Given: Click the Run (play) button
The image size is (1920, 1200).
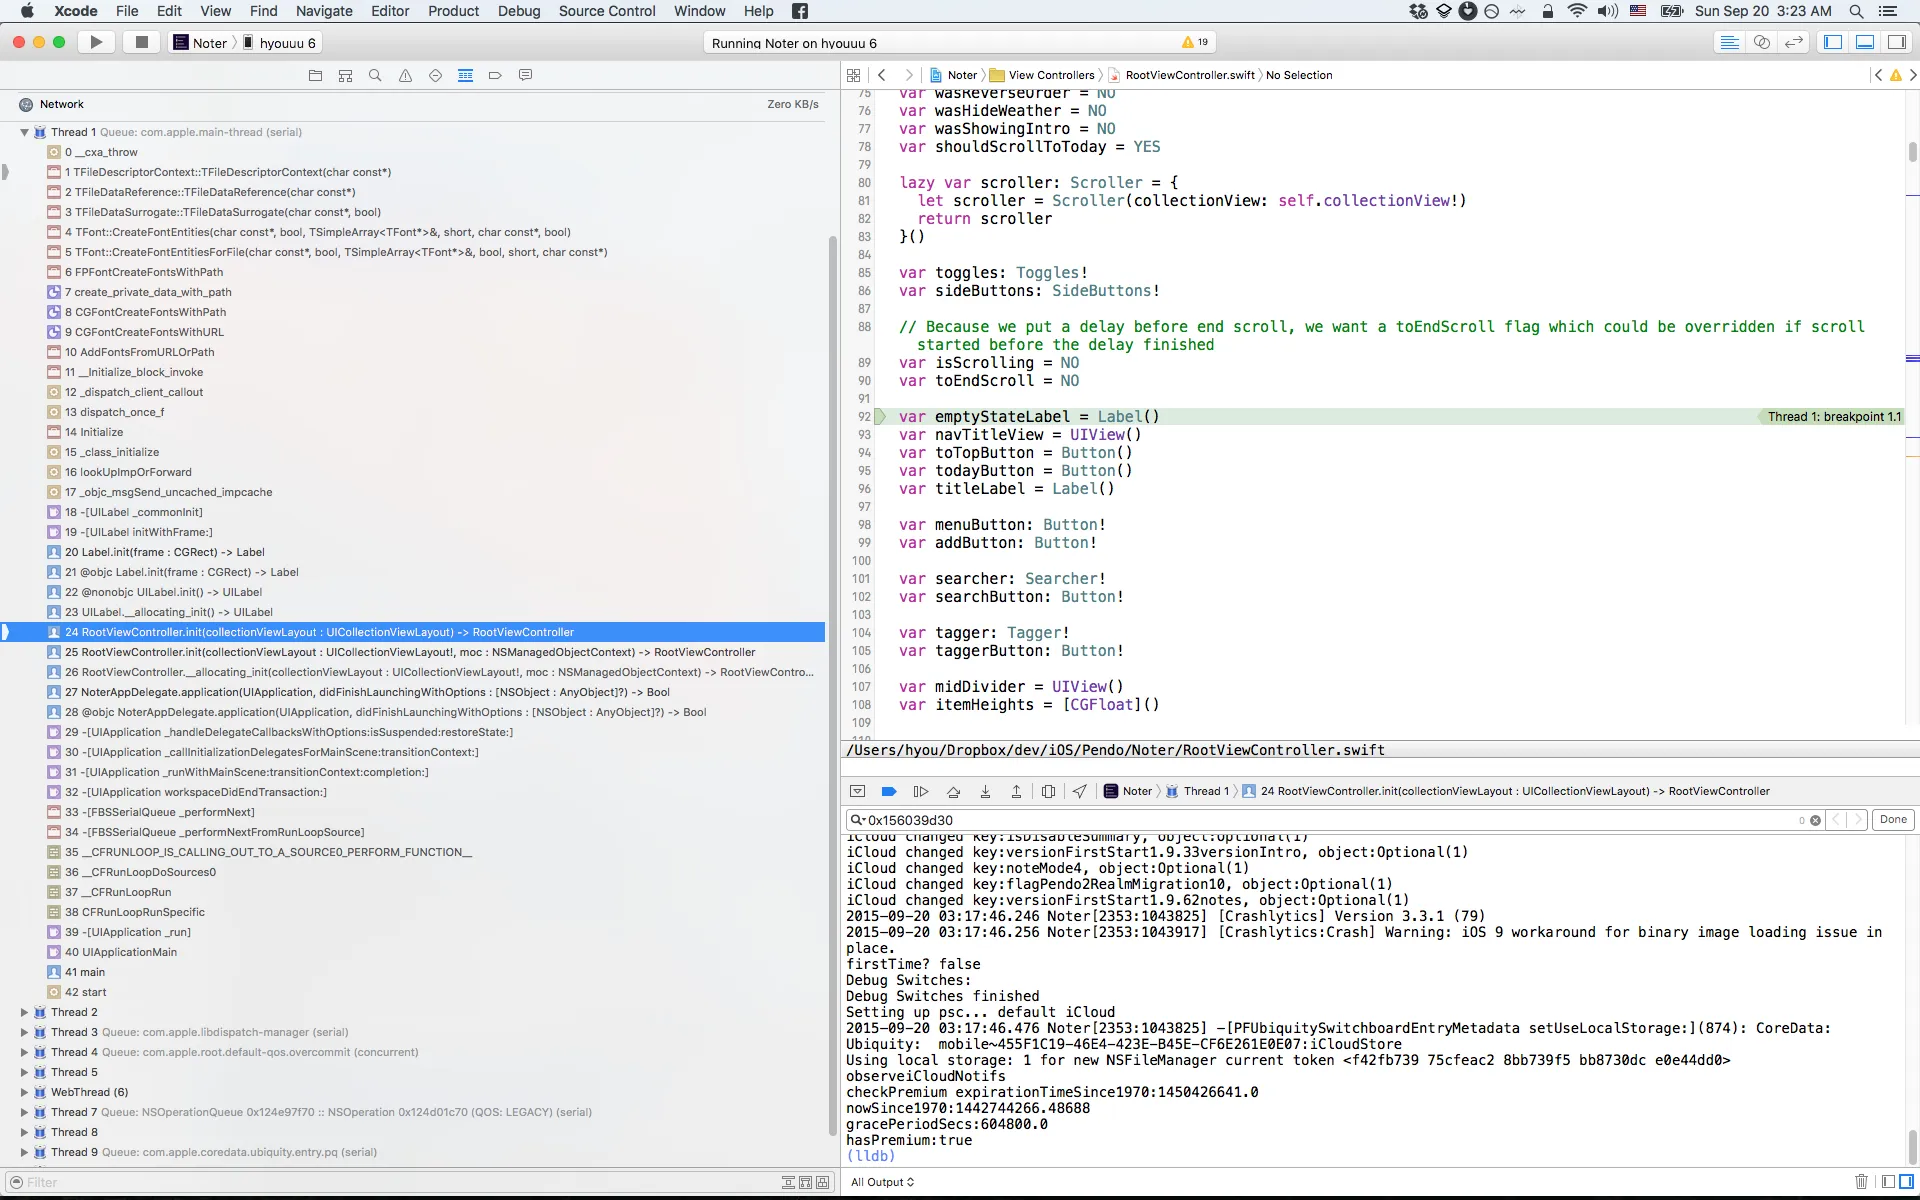Looking at the screenshot, I should 96,42.
